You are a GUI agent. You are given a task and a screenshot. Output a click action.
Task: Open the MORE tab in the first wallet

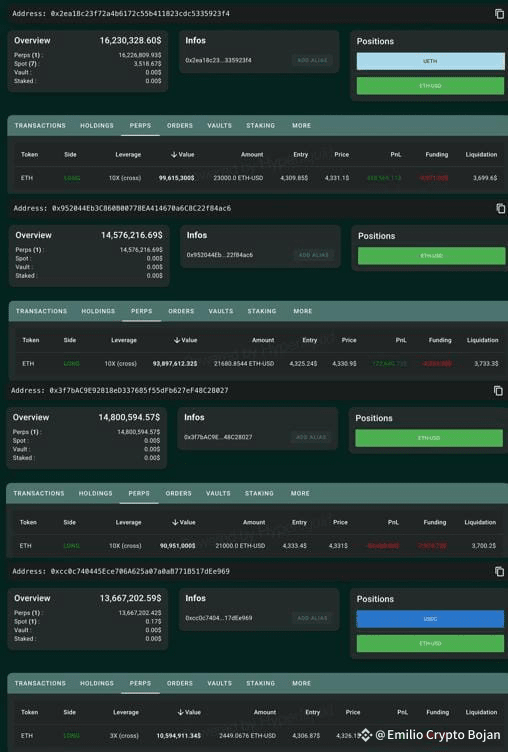301,126
